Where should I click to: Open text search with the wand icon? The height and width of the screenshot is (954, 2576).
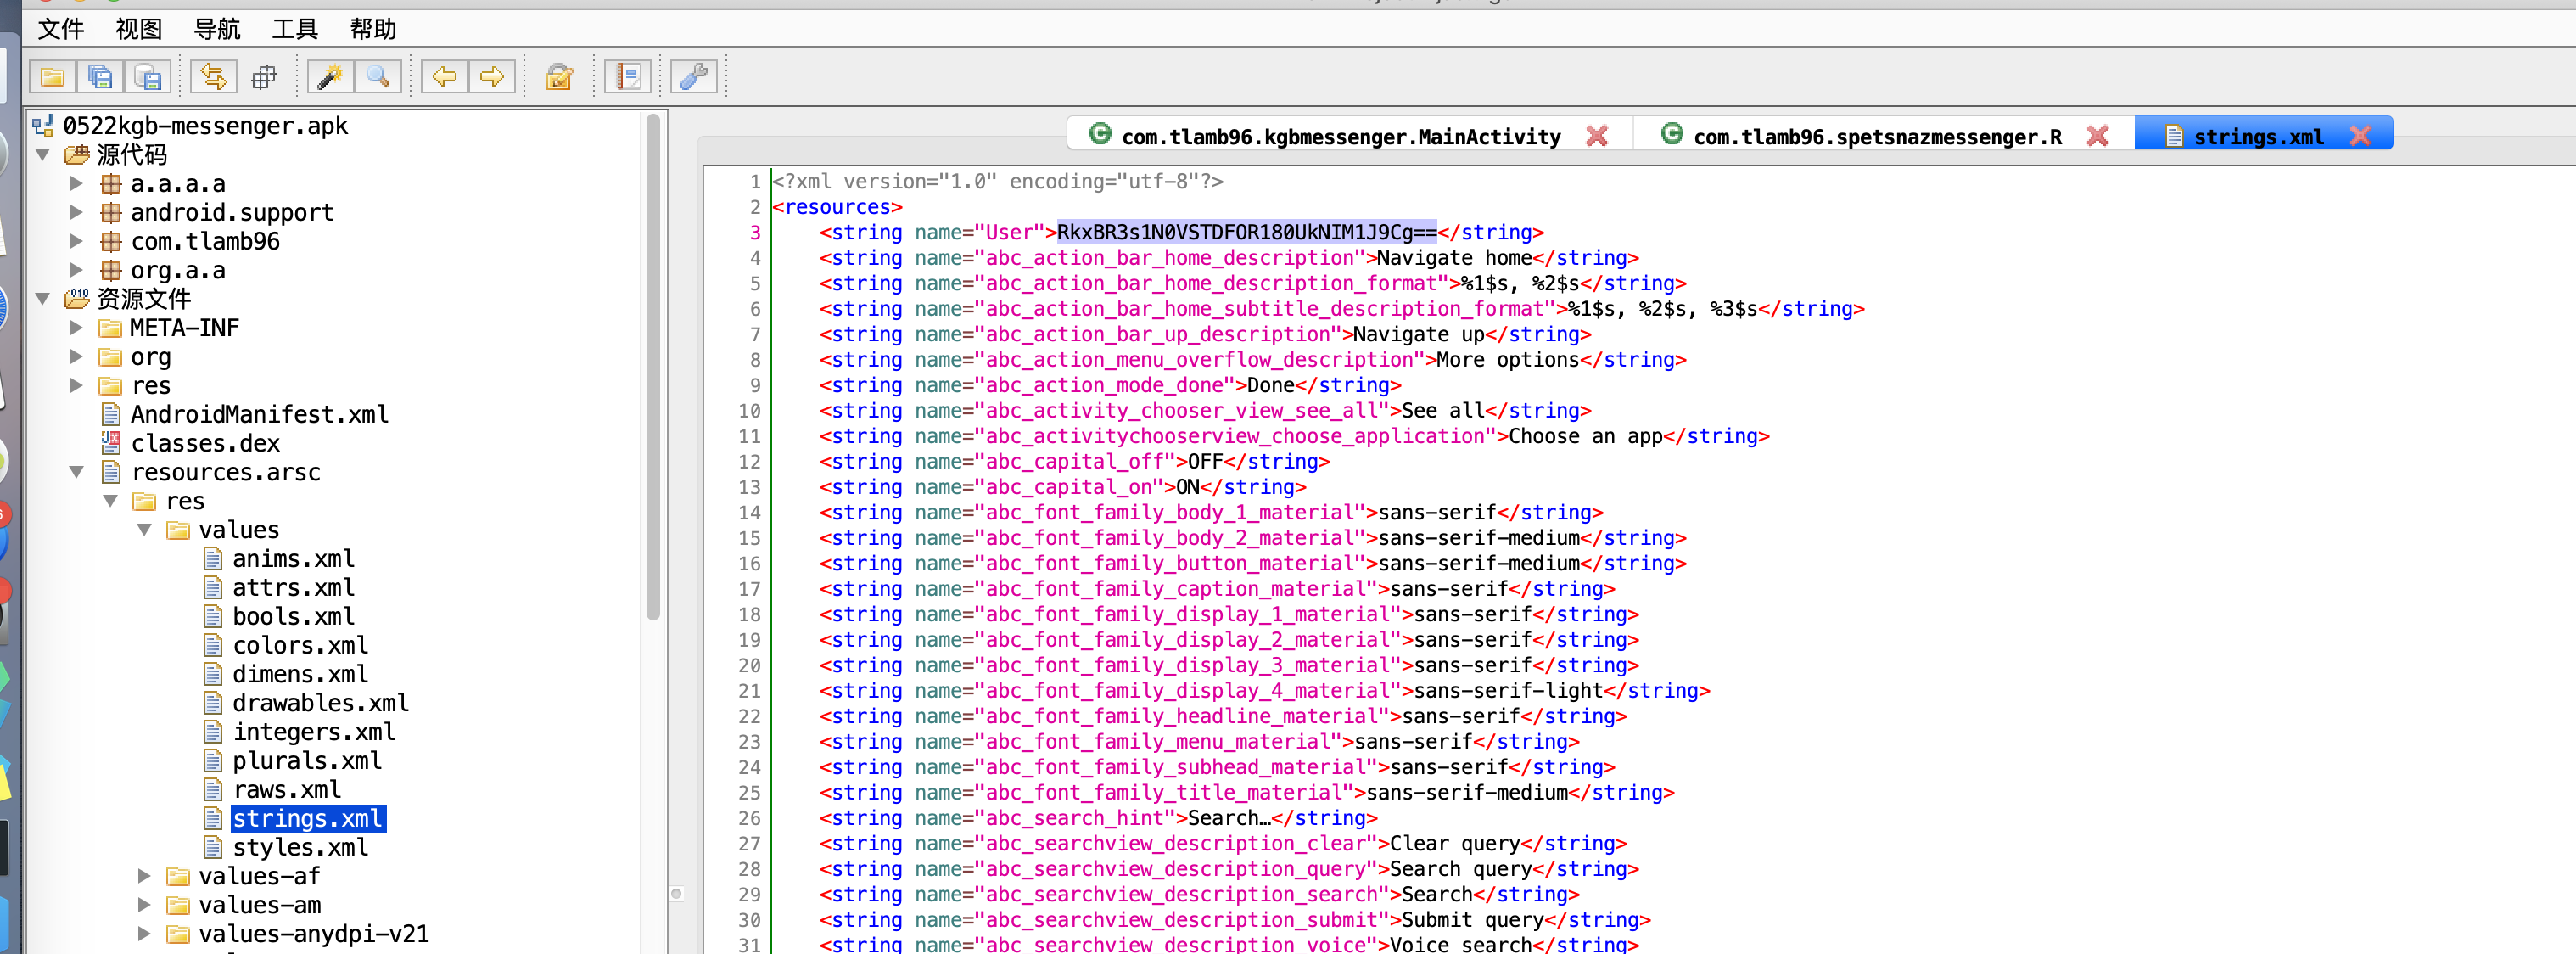[x=330, y=77]
